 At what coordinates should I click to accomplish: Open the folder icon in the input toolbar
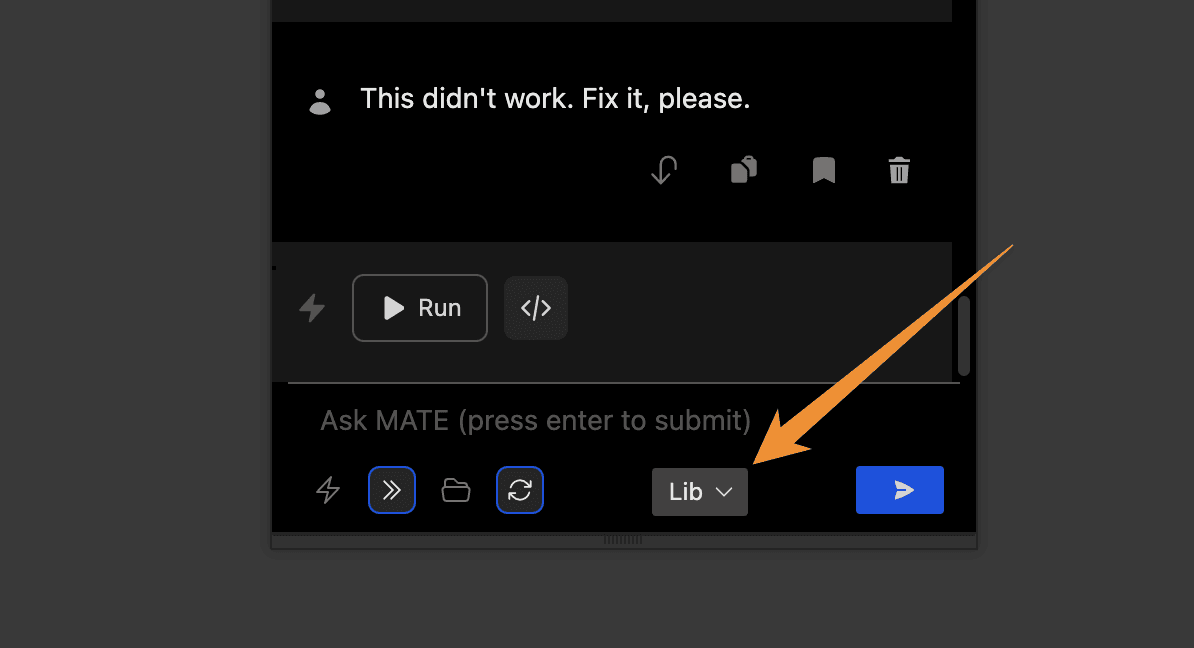click(455, 490)
